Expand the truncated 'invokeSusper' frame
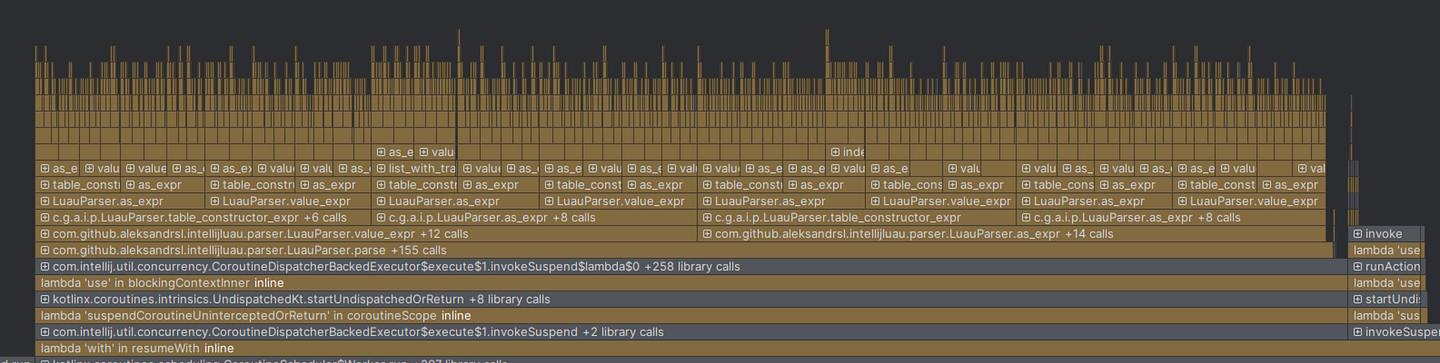 pos(1358,331)
